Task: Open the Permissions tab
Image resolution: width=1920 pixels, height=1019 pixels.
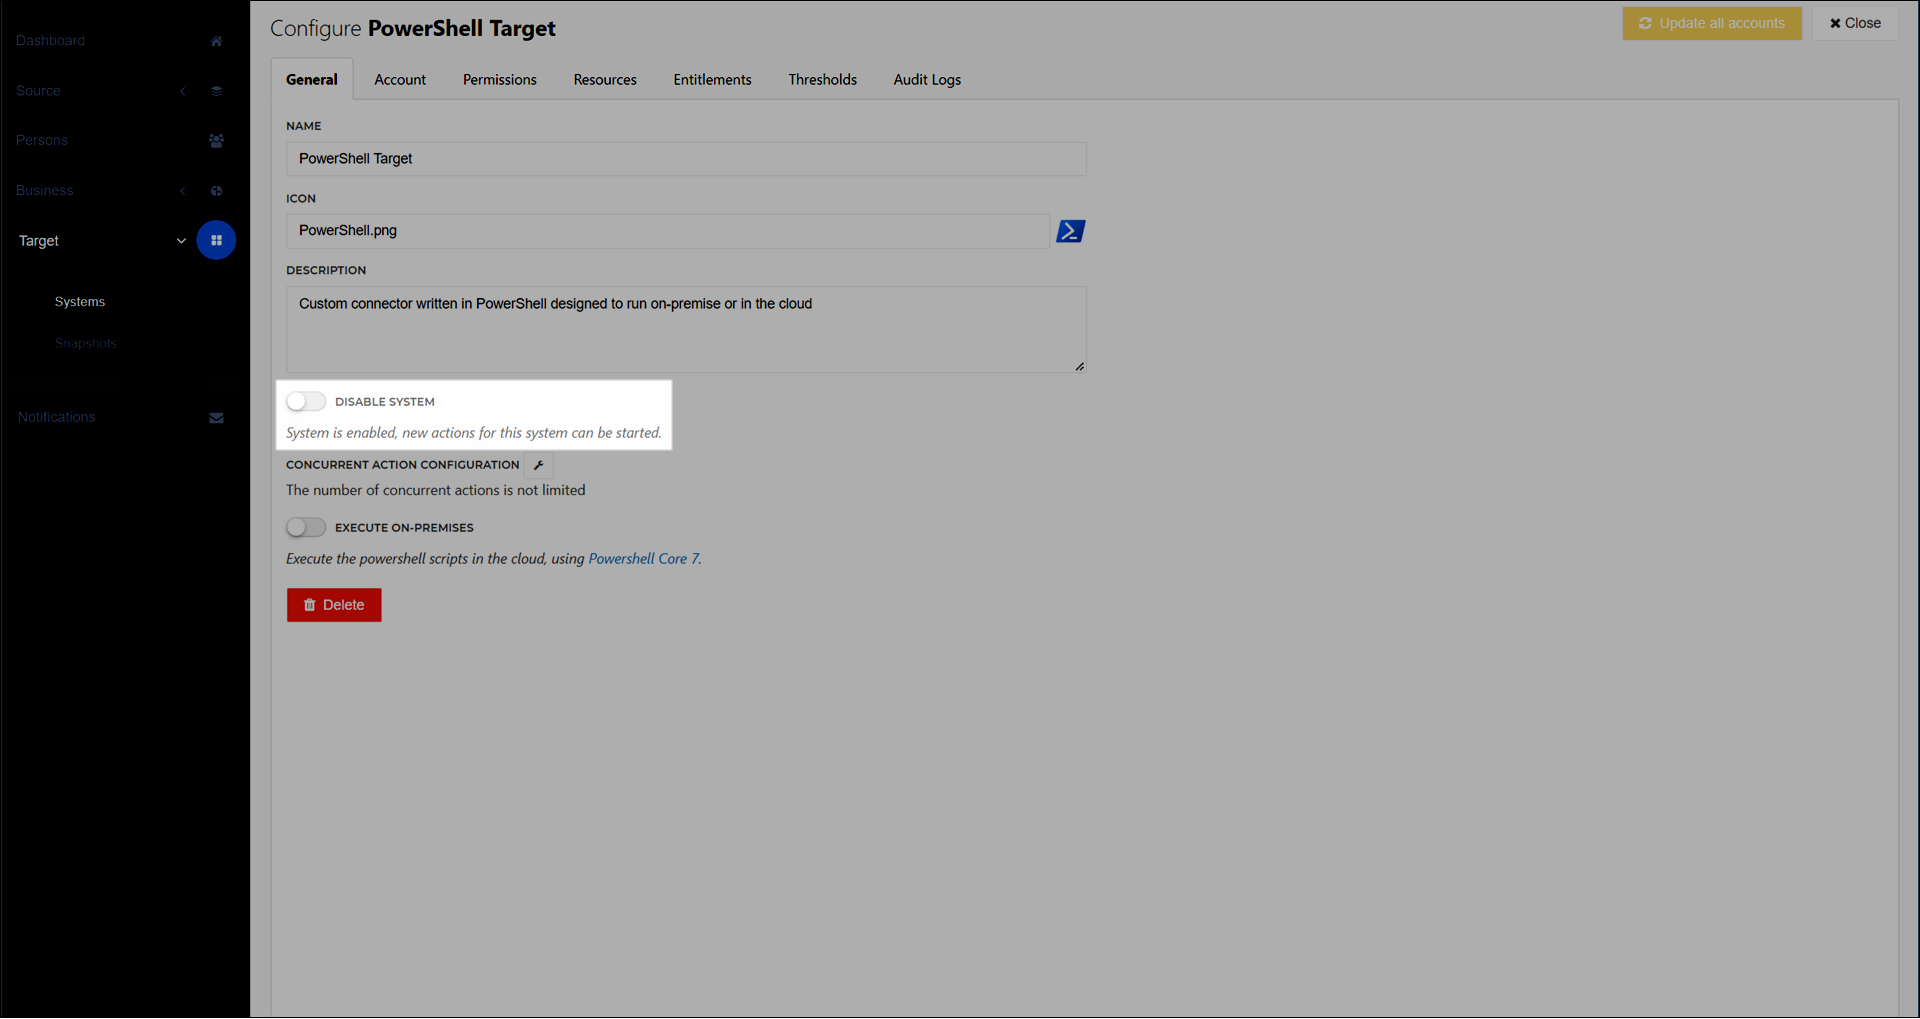Action: pos(500,79)
